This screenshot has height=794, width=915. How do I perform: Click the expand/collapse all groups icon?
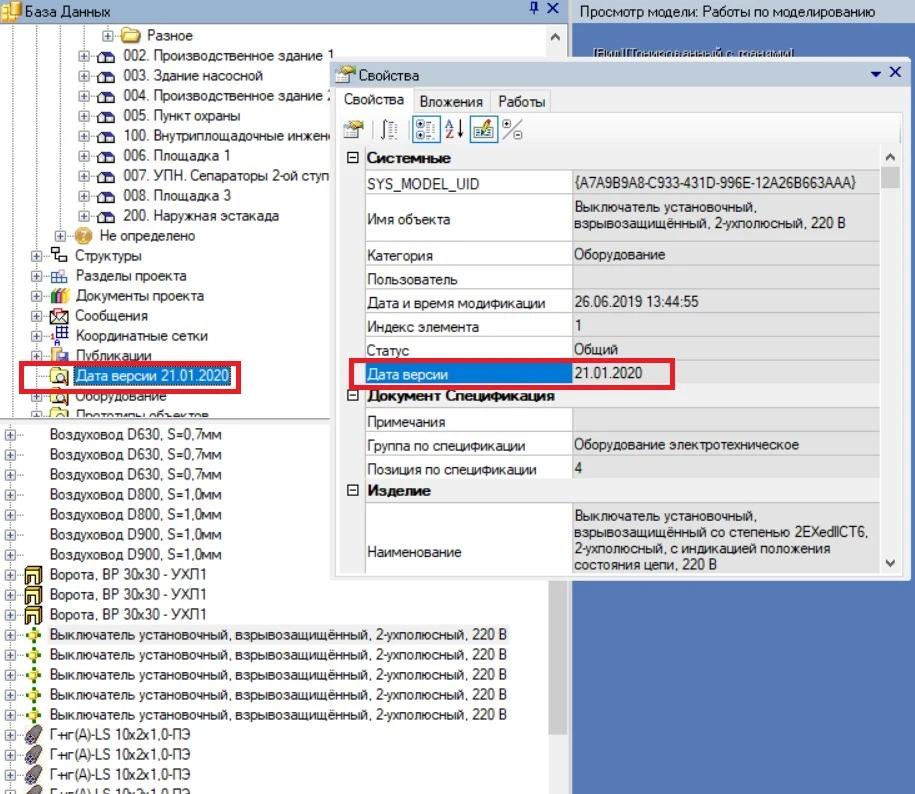[x=511, y=129]
